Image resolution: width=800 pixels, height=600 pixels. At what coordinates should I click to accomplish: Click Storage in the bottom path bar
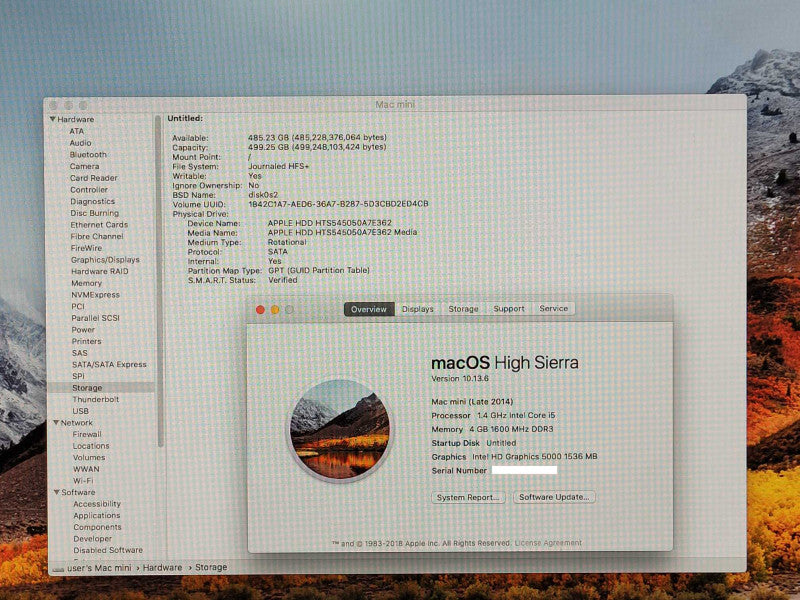point(211,567)
